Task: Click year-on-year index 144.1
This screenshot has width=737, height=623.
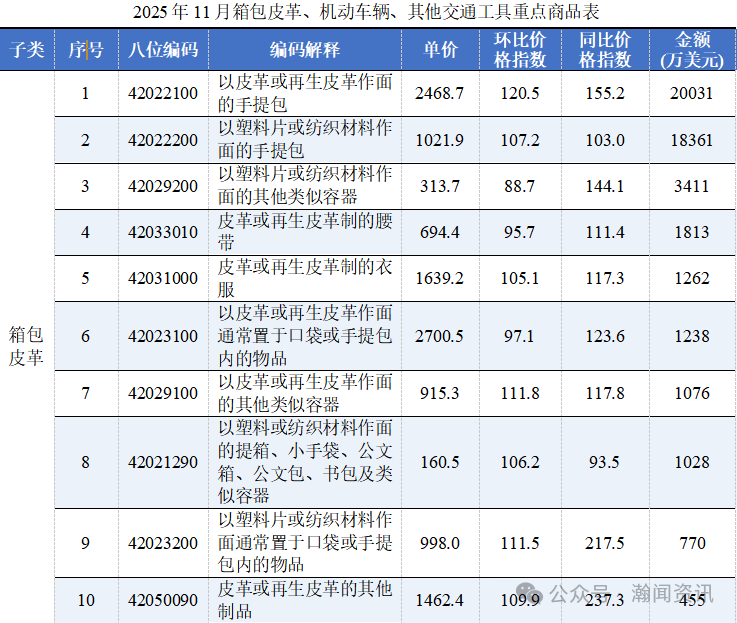Action: point(605,186)
